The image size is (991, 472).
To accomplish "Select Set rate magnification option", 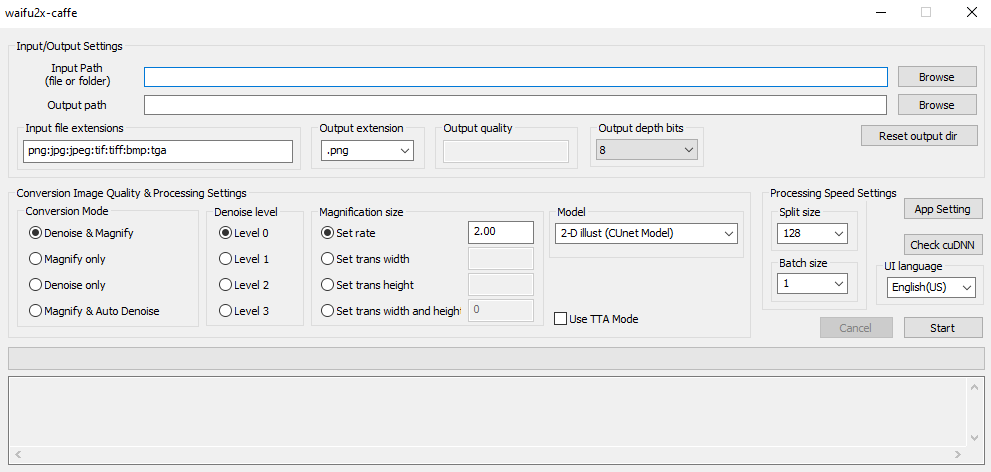I will point(348,233).
